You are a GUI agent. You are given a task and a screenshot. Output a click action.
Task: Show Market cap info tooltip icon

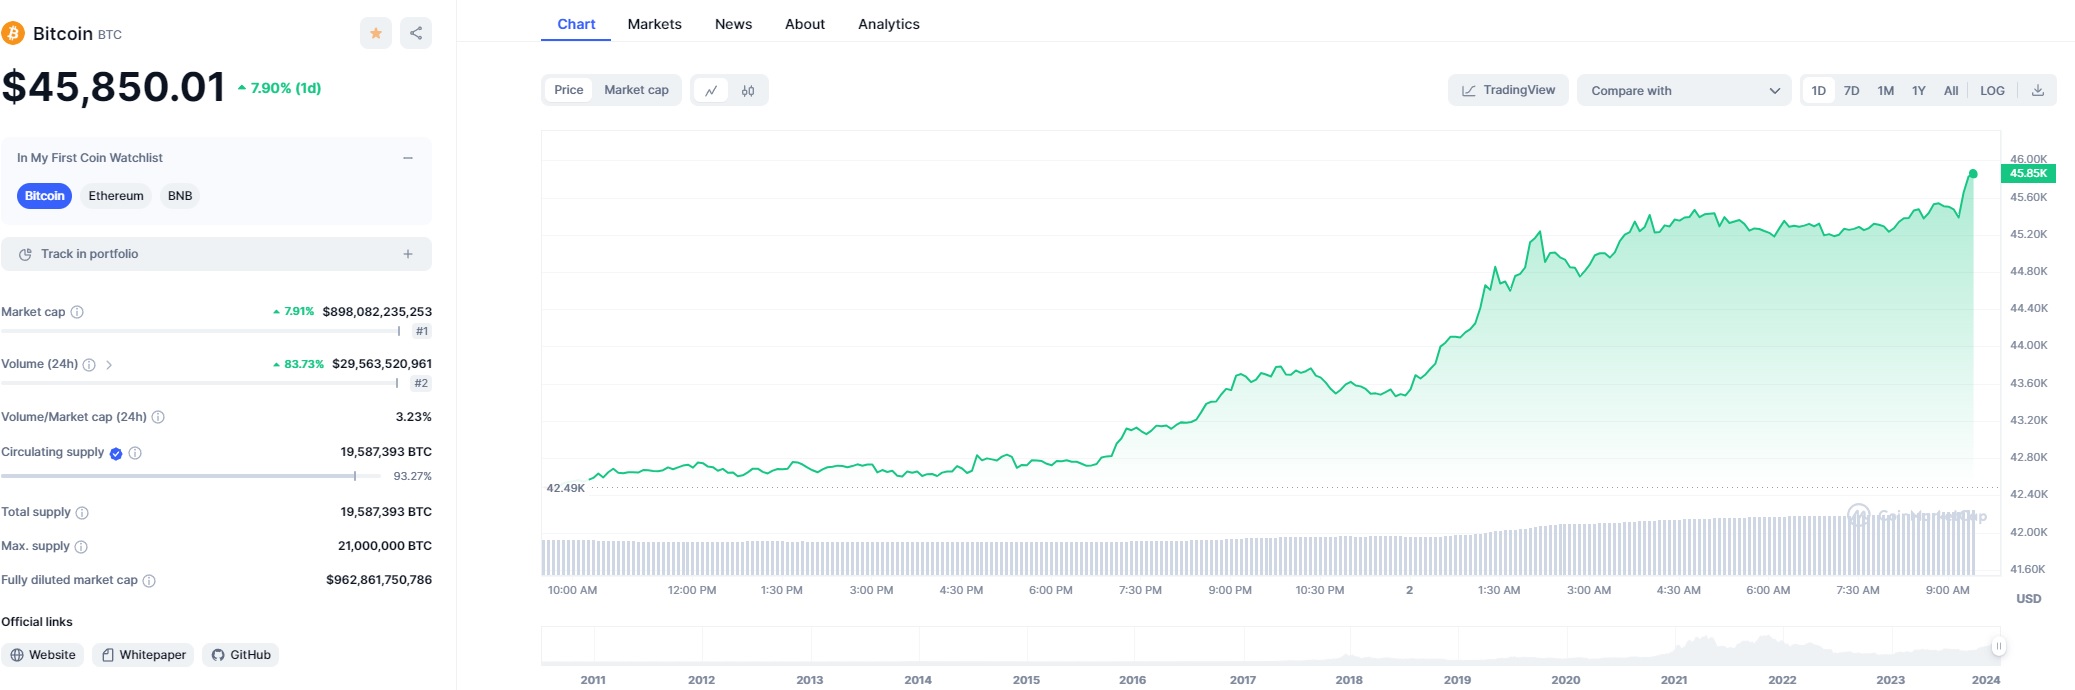pyautogui.click(x=77, y=312)
